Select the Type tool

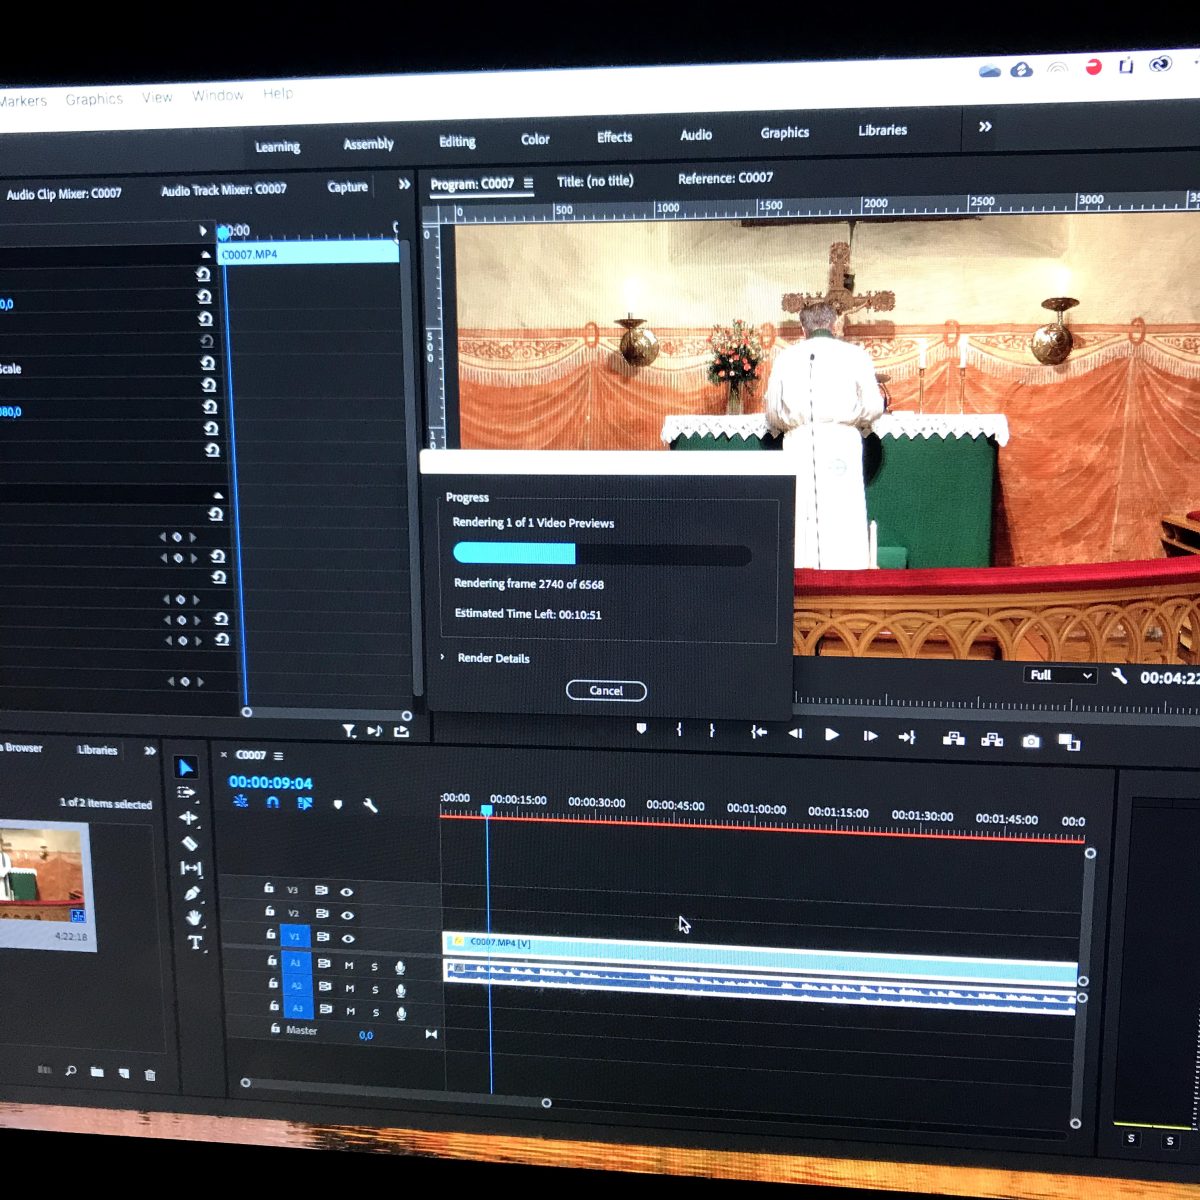tap(194, 942)
